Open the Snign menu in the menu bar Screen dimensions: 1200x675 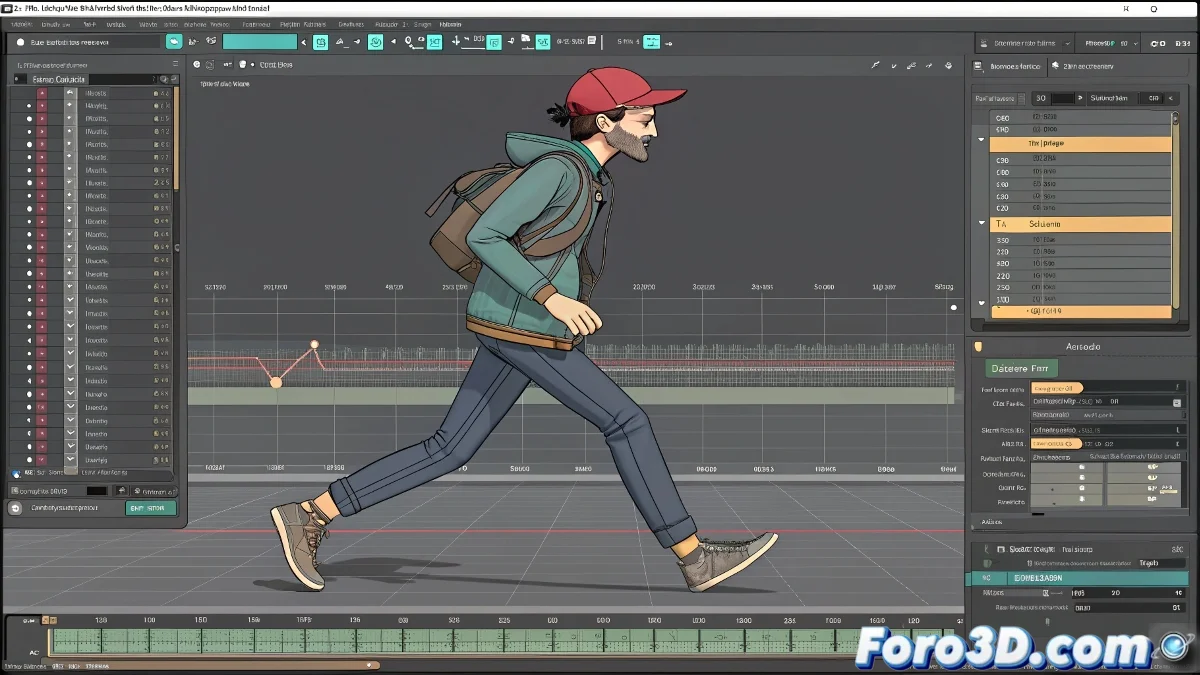tap(422, 23)
